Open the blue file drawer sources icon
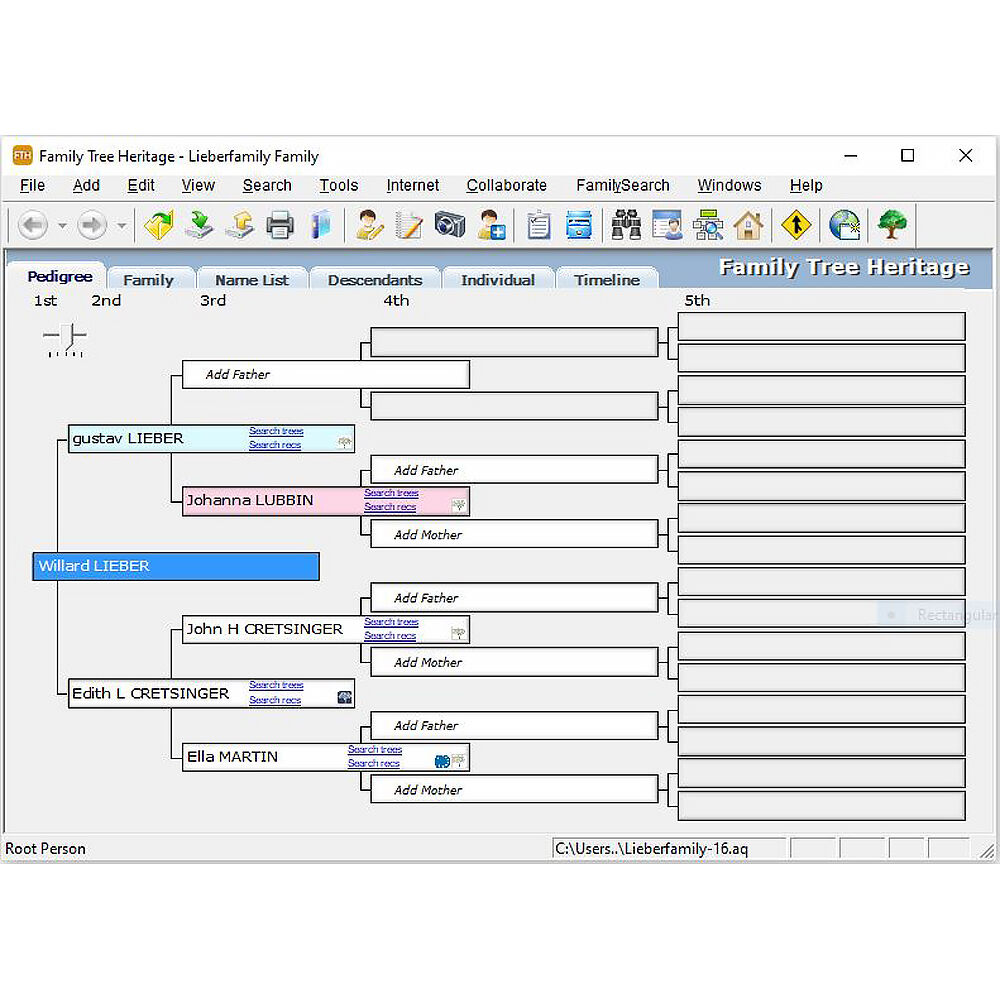1000x1000 pixels. (578, 225)
